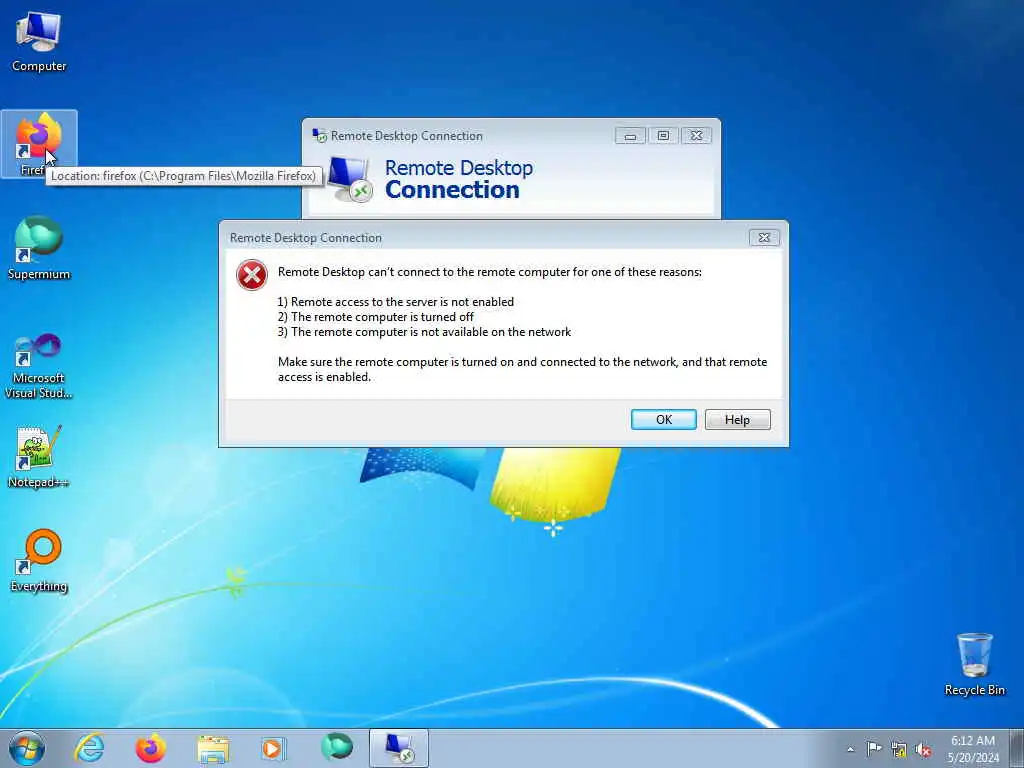1024x768 pixels.
Task: Select the Everything search desktop shortcut
Action: tap(39, 560)
